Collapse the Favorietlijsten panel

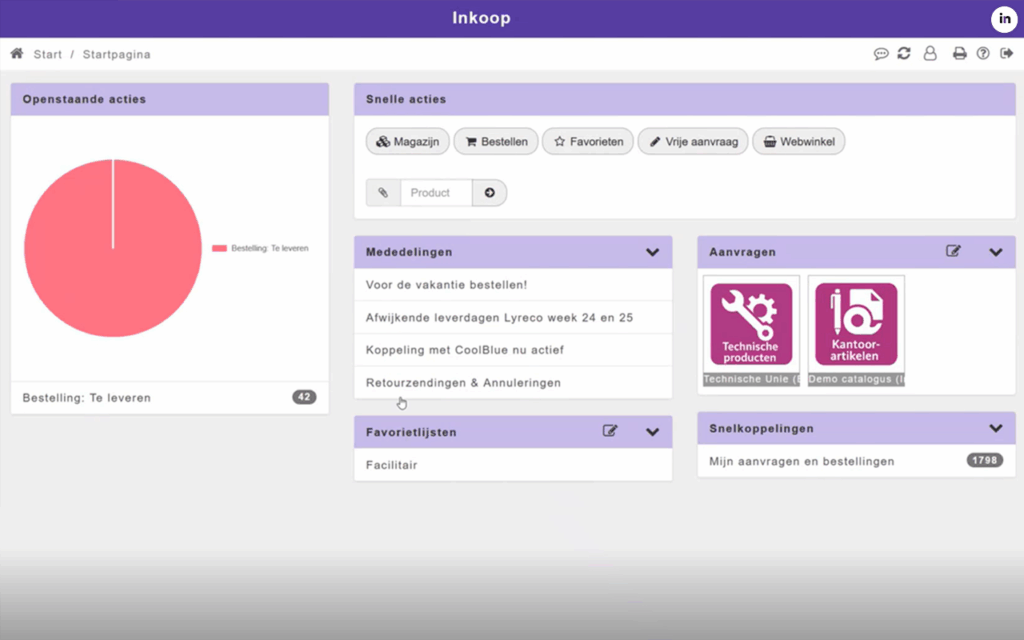coord(653,433)
